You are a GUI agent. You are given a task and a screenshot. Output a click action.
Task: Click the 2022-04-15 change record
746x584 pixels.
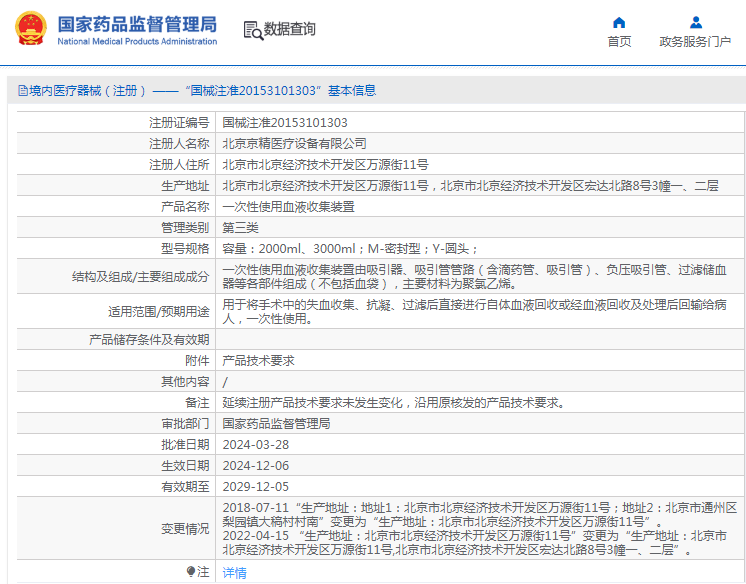[x=474, y=543]
